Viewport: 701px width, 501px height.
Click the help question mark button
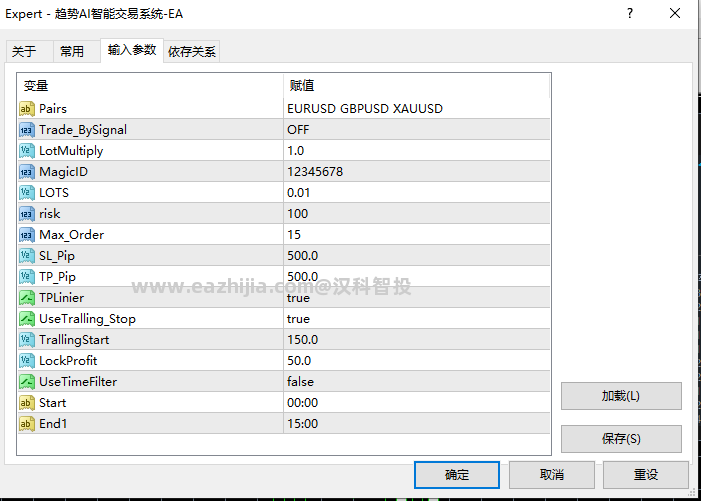(630, 13)
